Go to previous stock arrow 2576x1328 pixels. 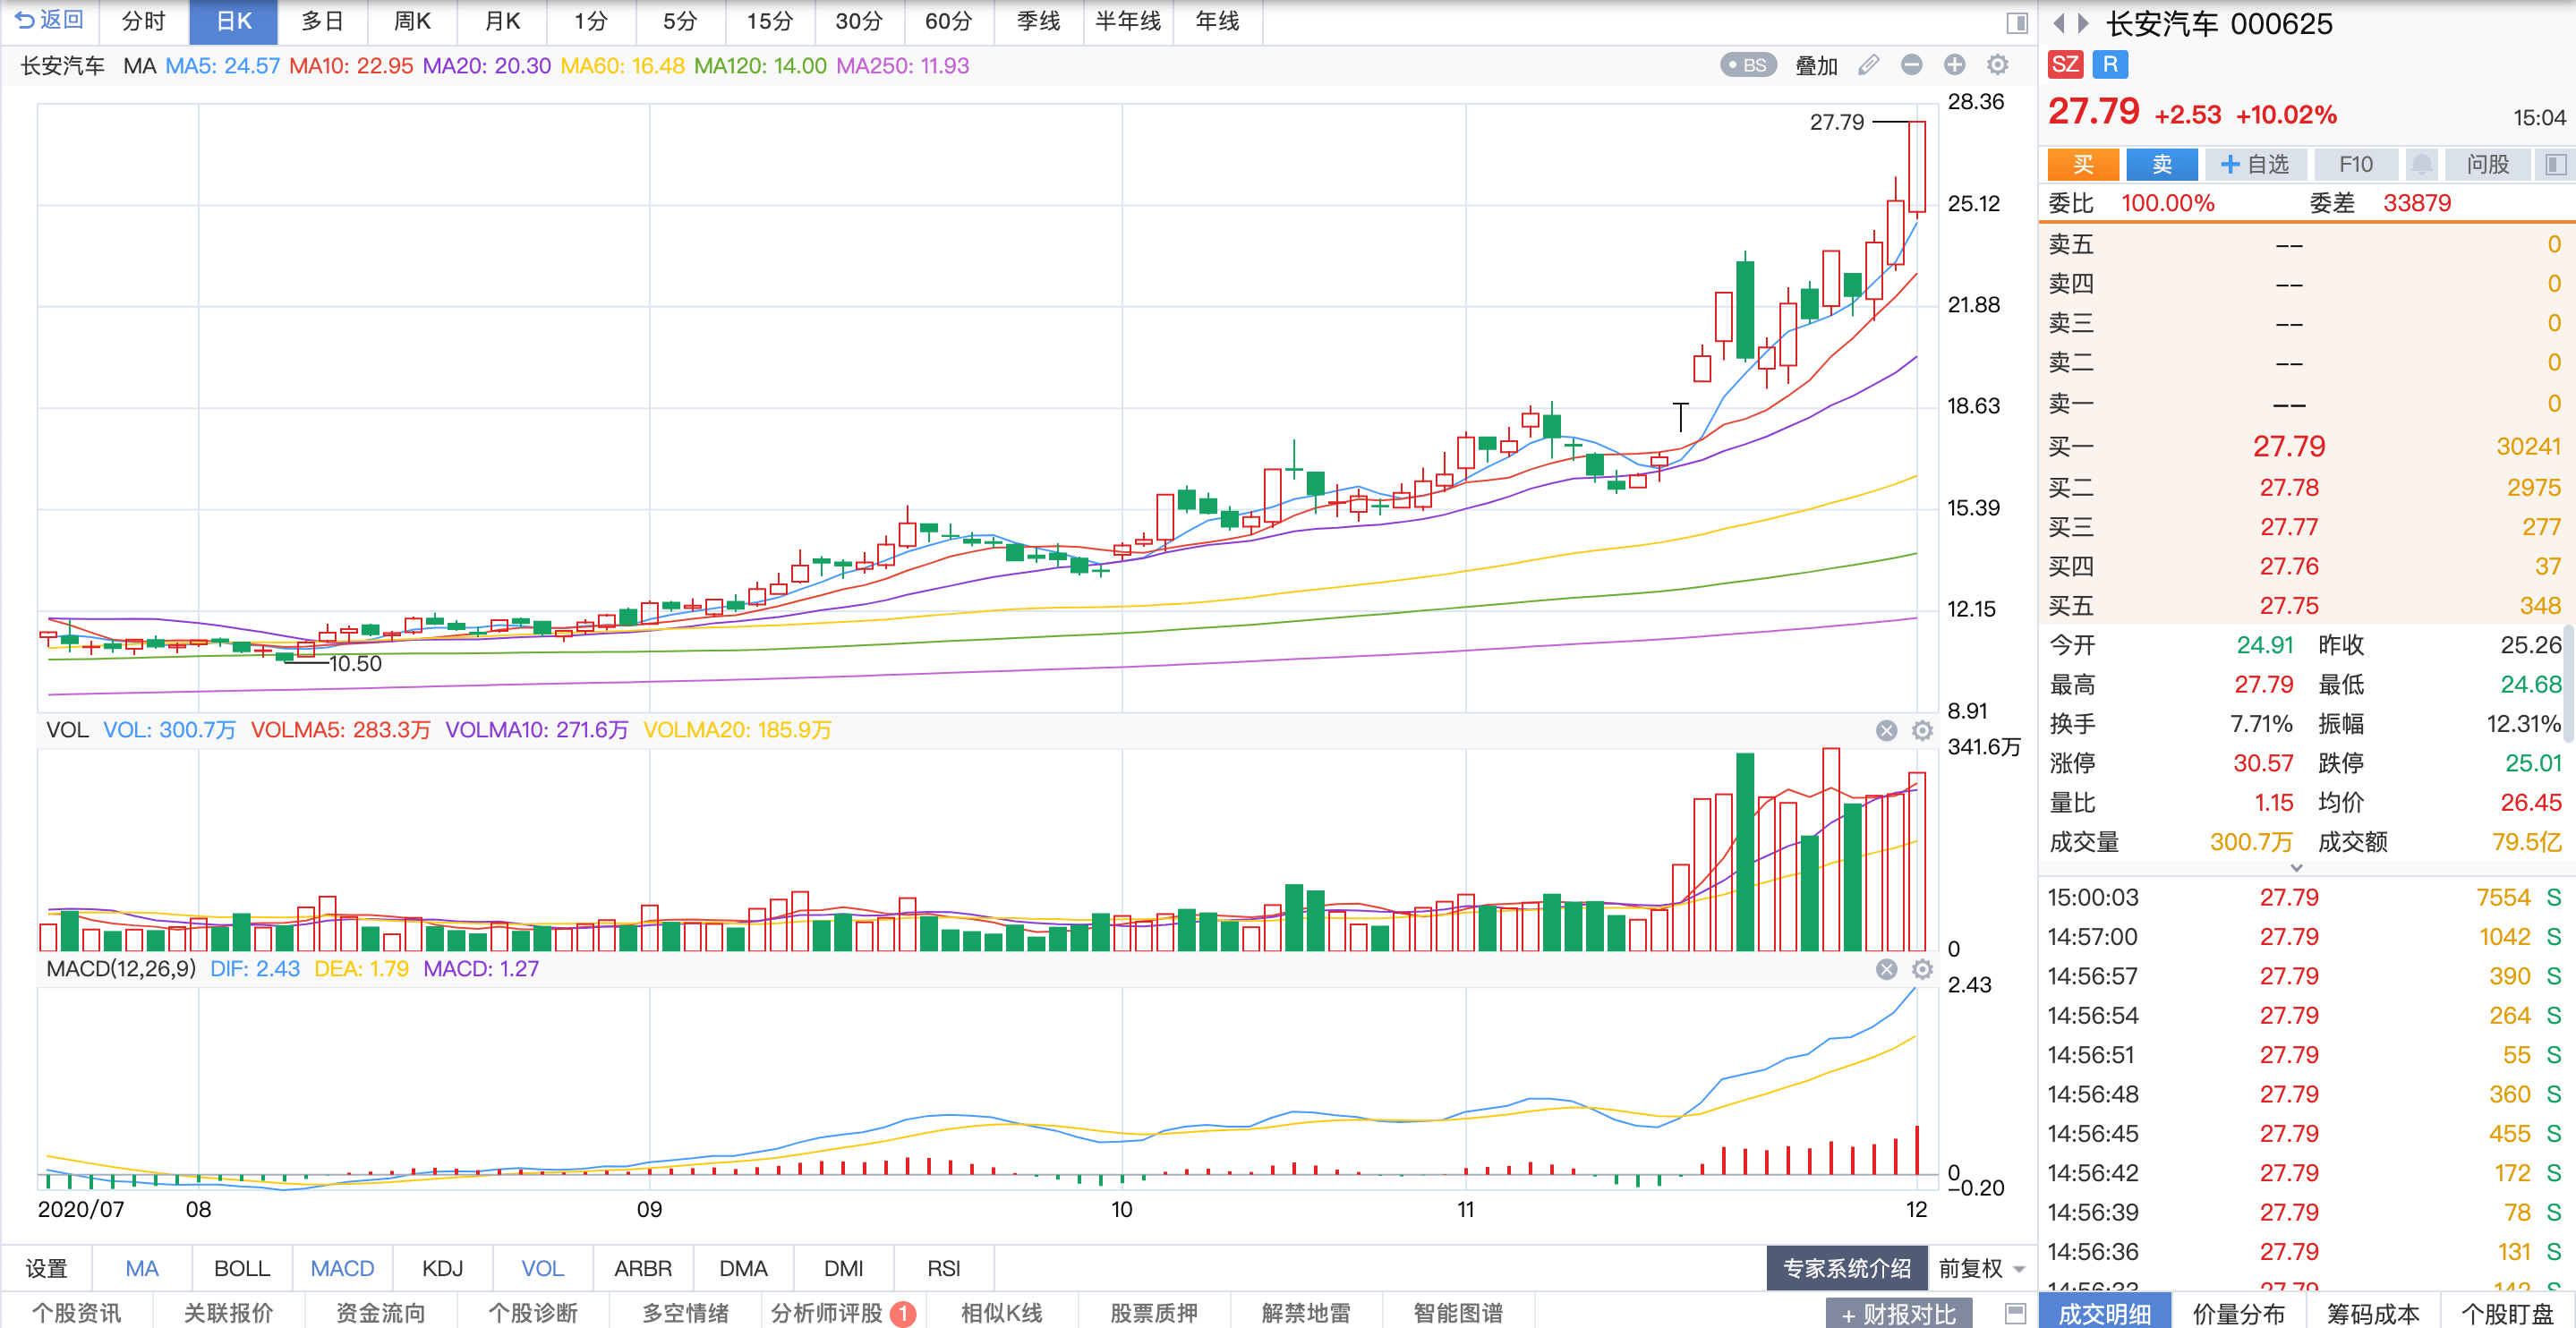(x=2059, y=23)
